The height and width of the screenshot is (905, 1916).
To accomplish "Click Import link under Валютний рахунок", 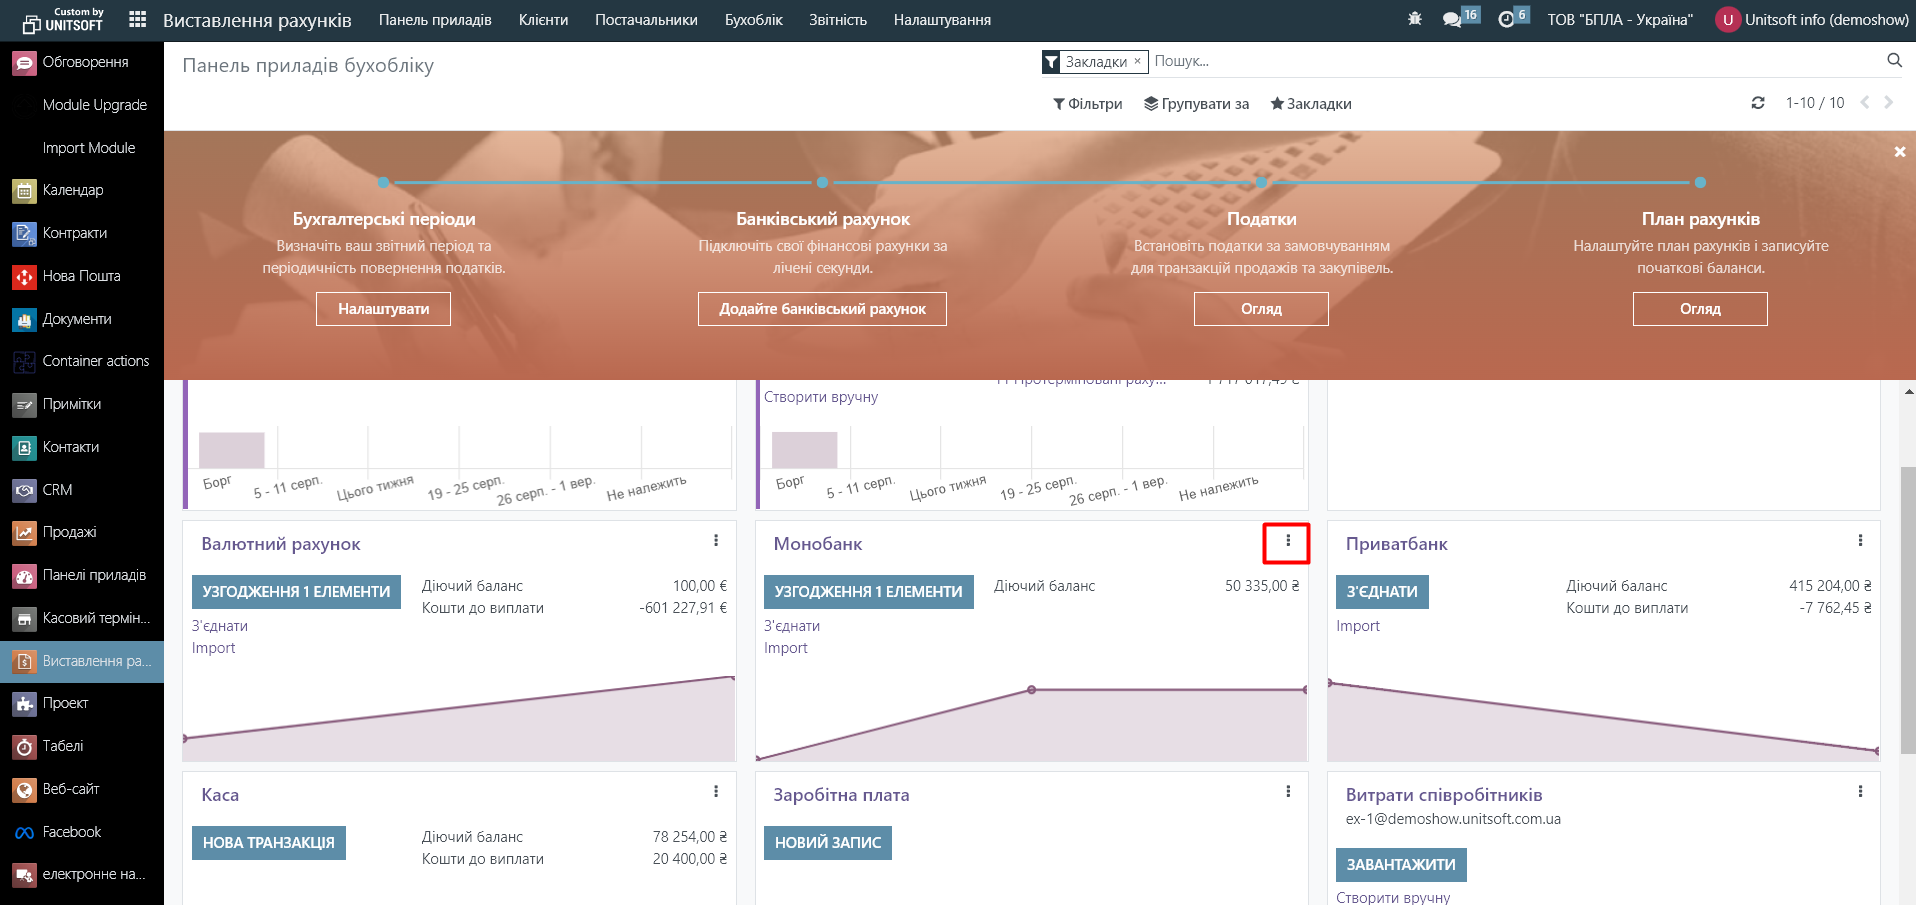I will coord(214,648).
